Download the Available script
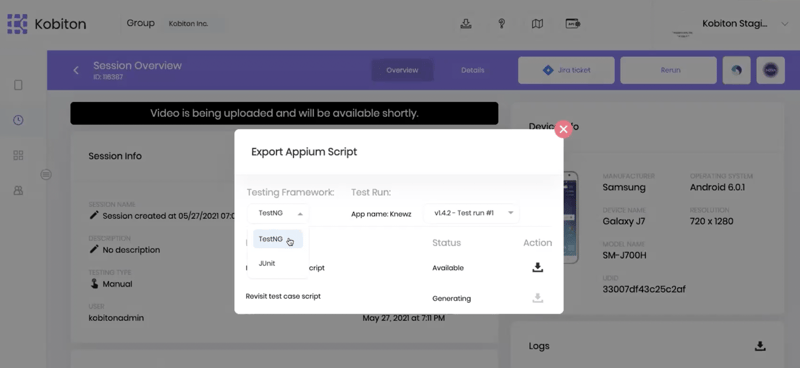Screen dimensions: 800x368 (537, 267)
